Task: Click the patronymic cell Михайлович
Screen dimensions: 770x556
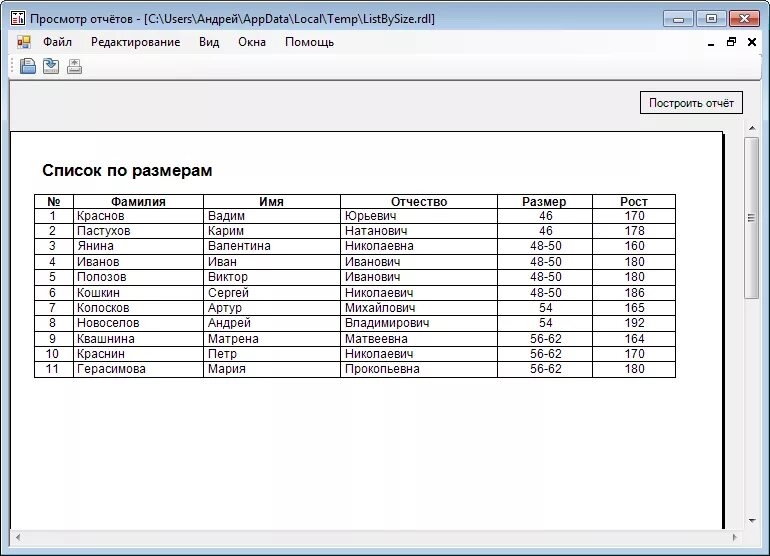Action: pyautogui.click(x=419, y=308)
